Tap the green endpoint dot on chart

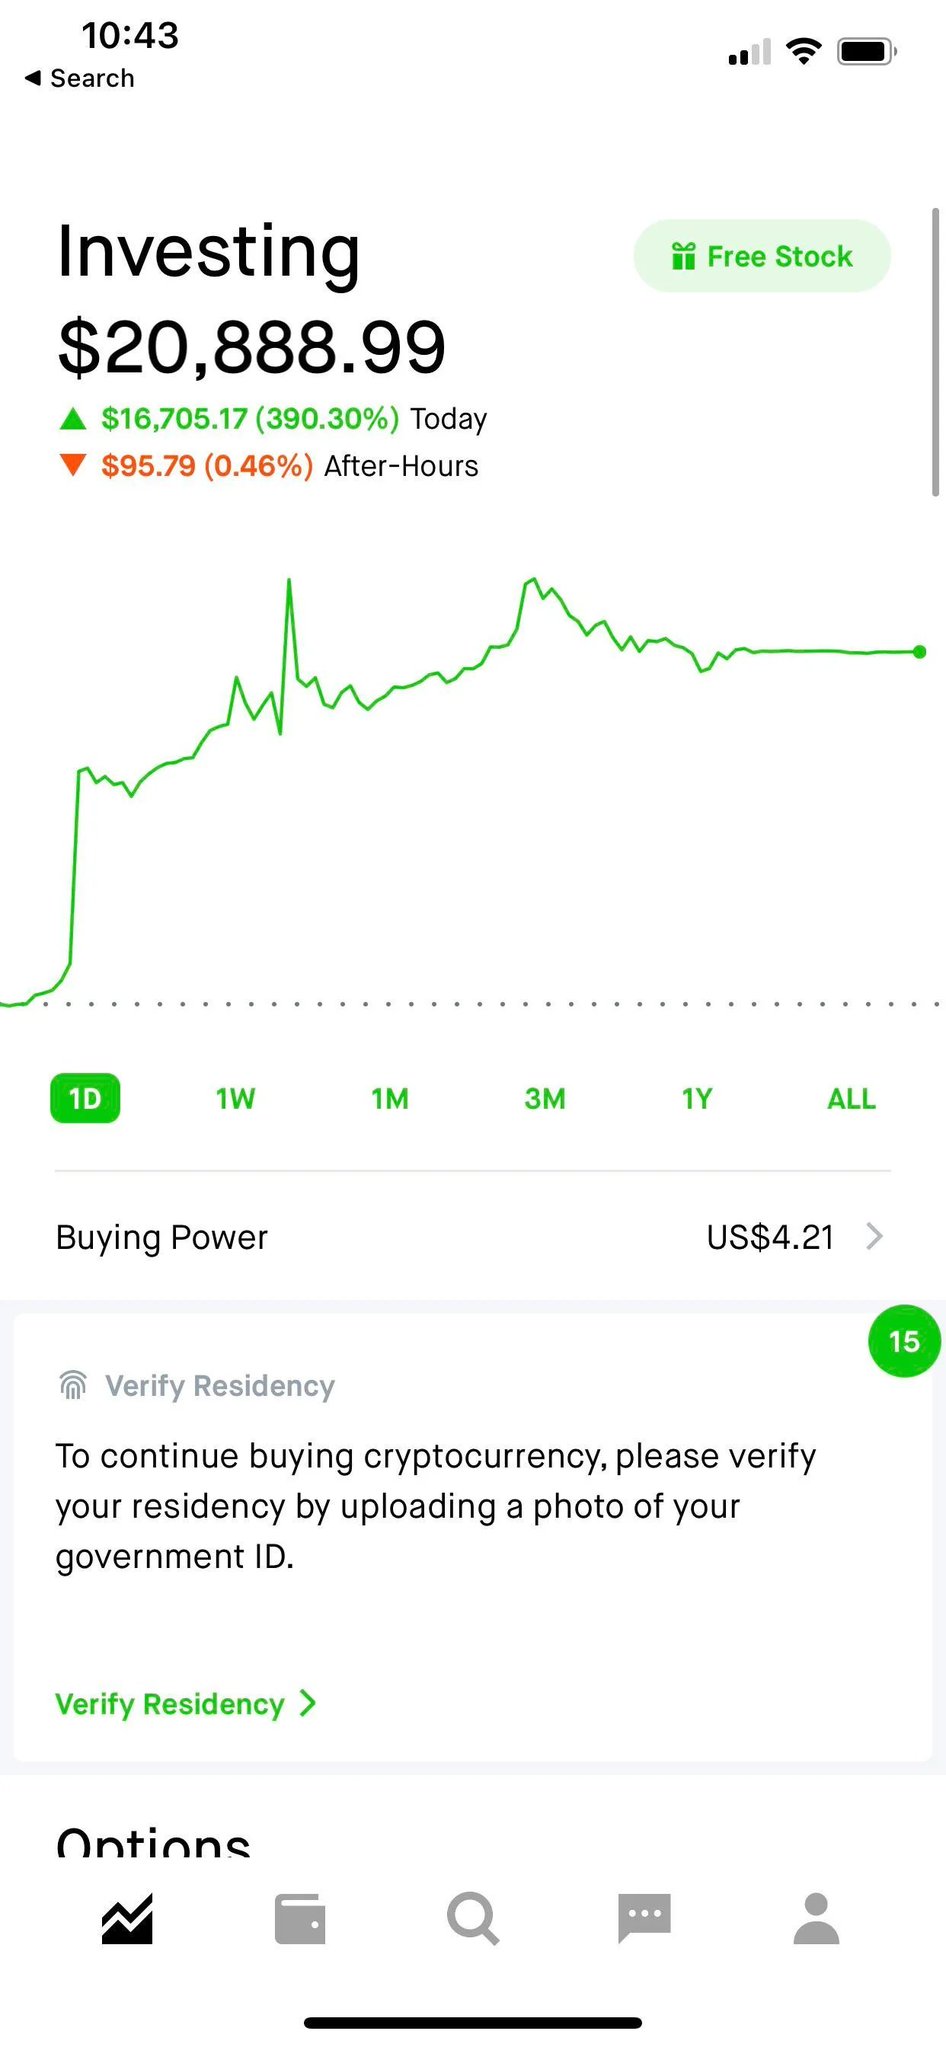[x=920, y=652]
